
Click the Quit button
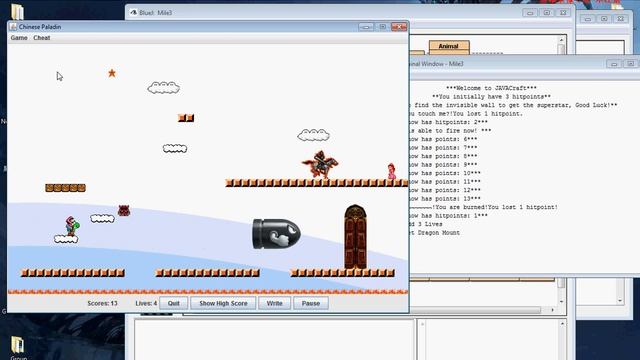(x=173, y=303)
